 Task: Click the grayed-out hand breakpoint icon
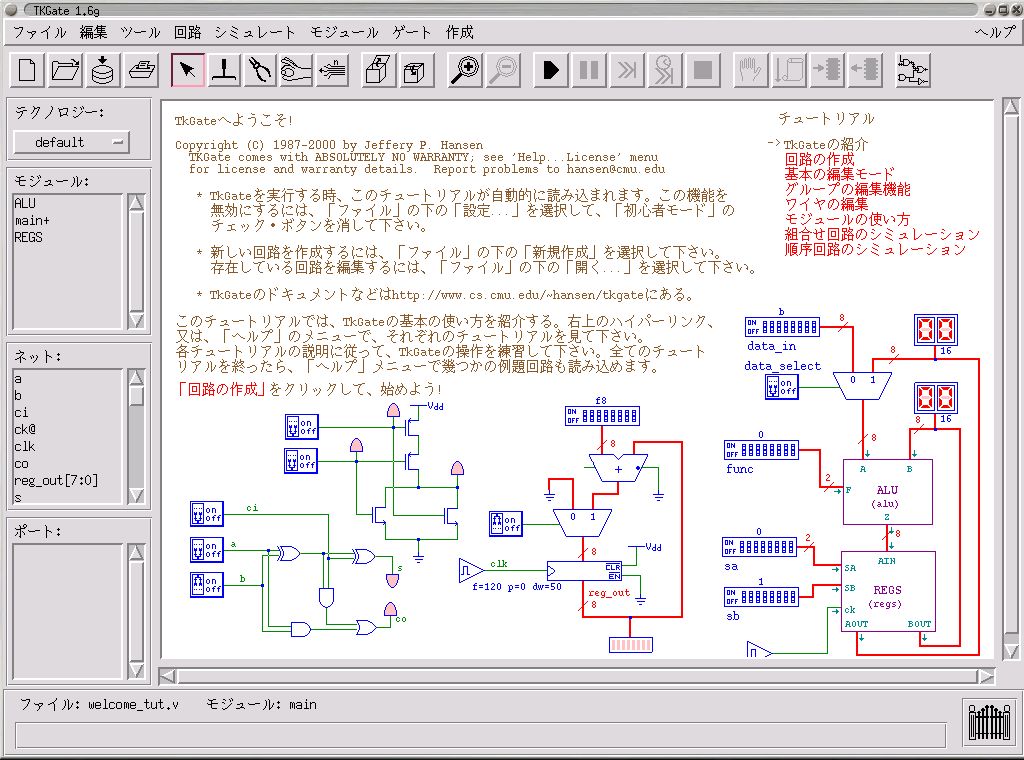click(750, 70)
